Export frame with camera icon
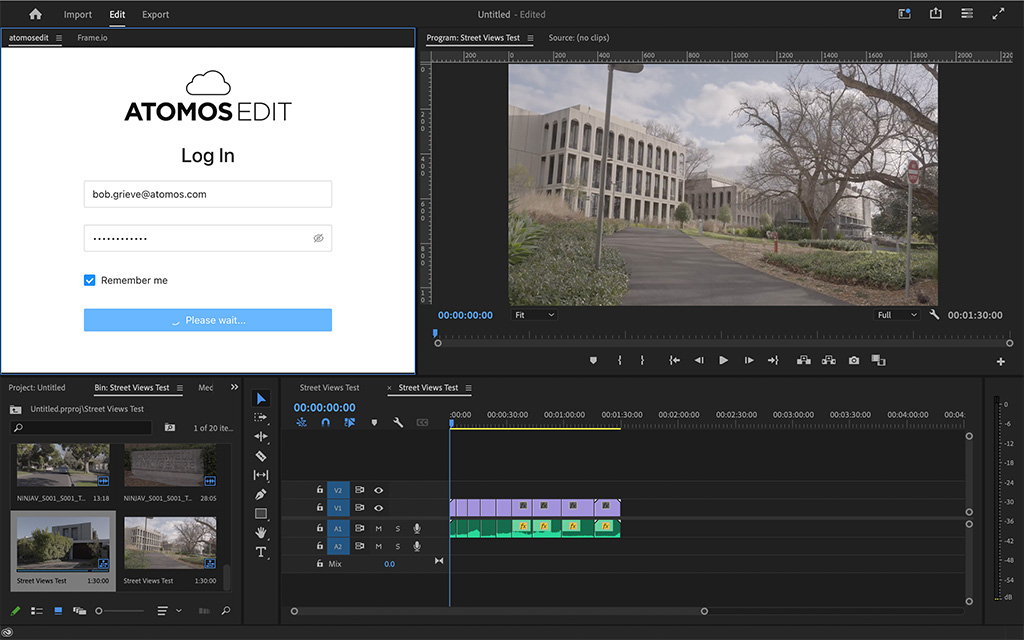This screenshot has height=640, width=1024. click(854, 360)
